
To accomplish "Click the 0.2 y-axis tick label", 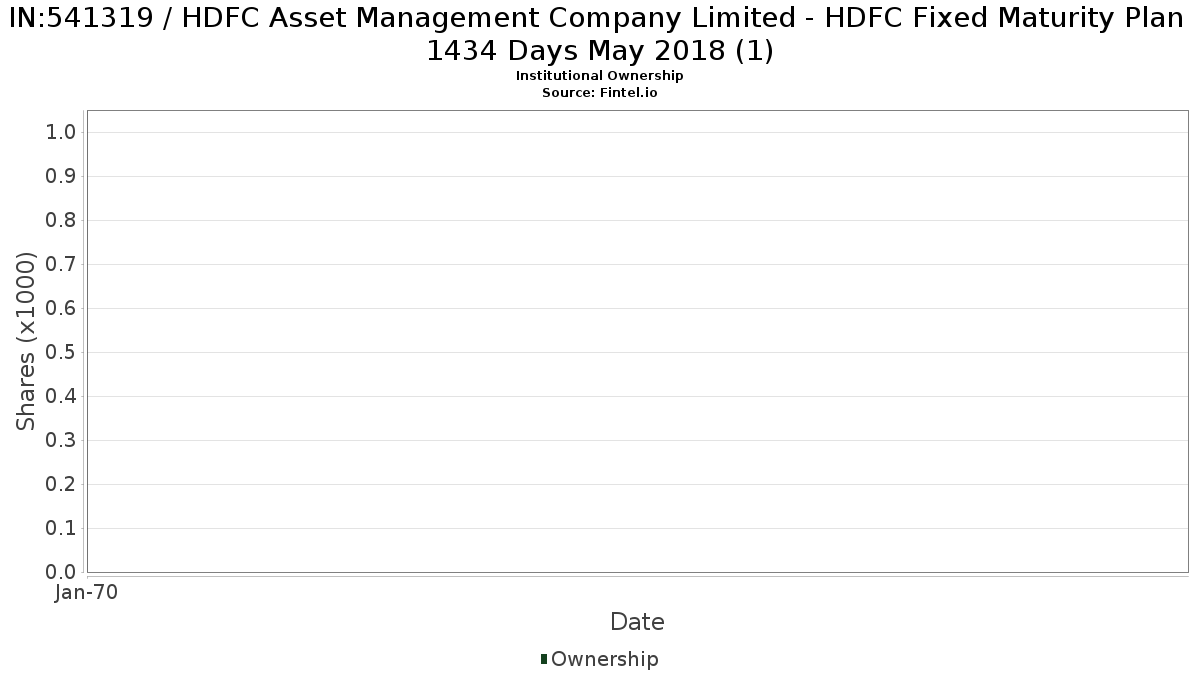I will pyautogui.click(x=62, y=485).
